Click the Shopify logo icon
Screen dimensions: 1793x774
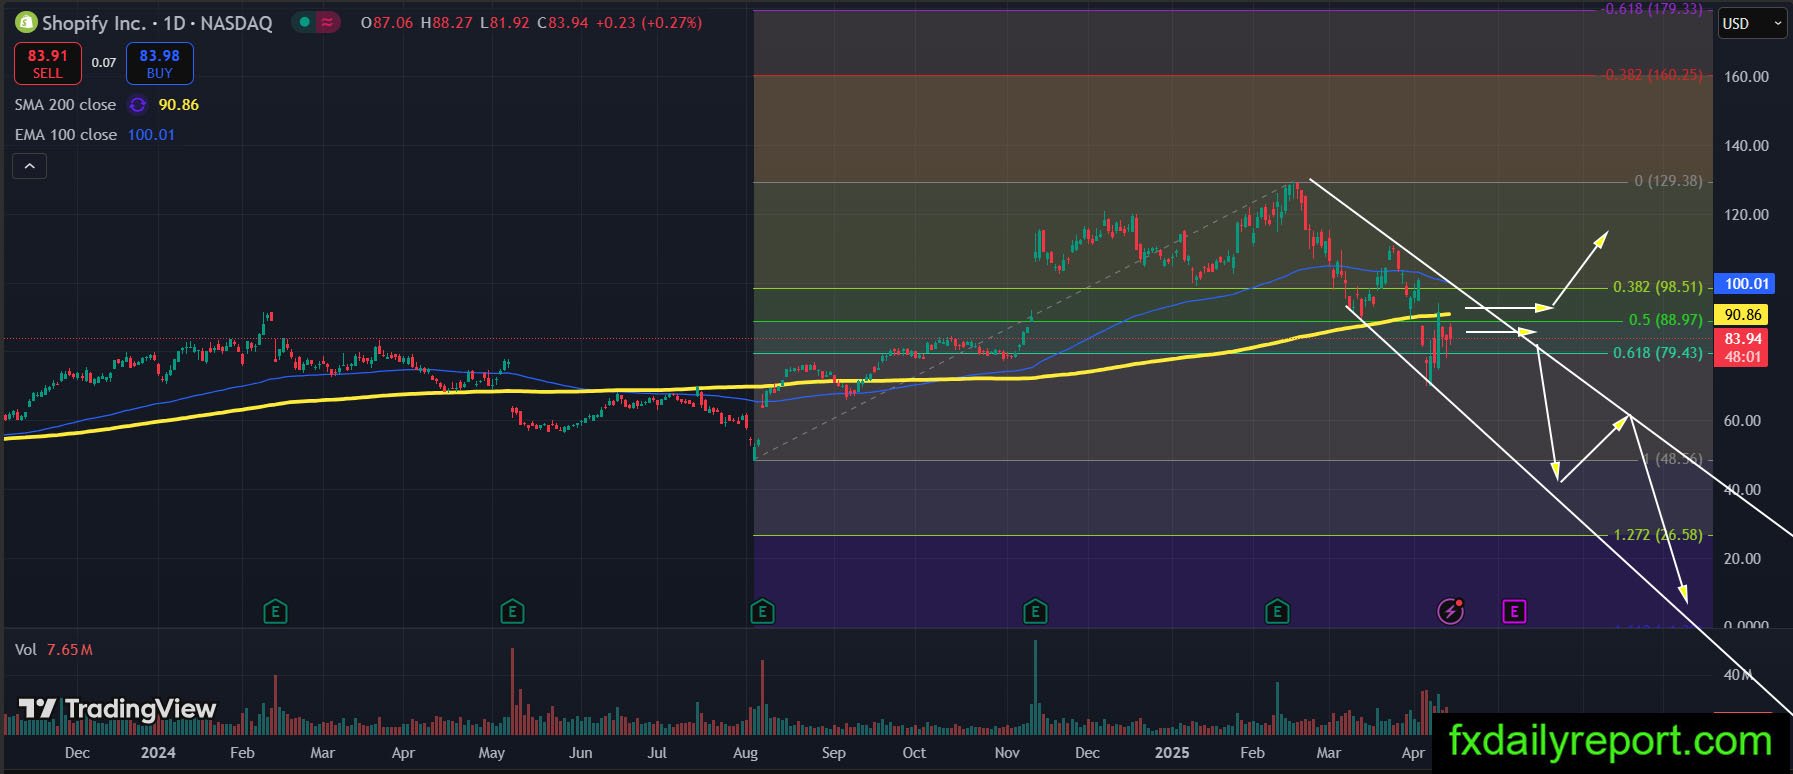click(x=25, y=22)
